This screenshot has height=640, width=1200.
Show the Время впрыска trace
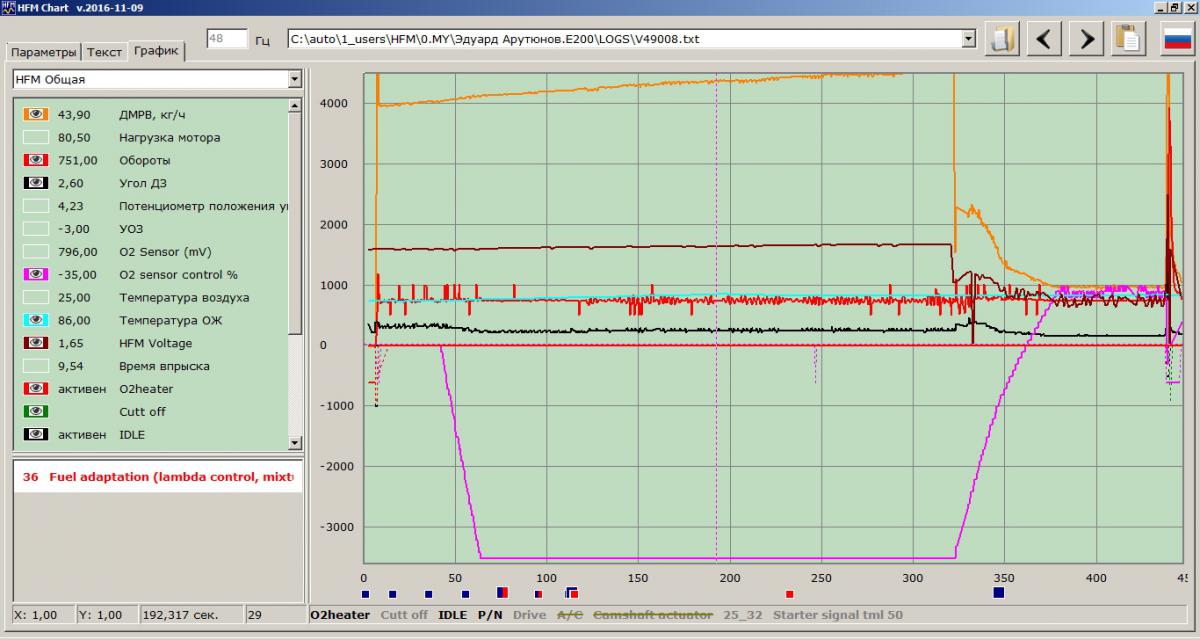point(36,366)
